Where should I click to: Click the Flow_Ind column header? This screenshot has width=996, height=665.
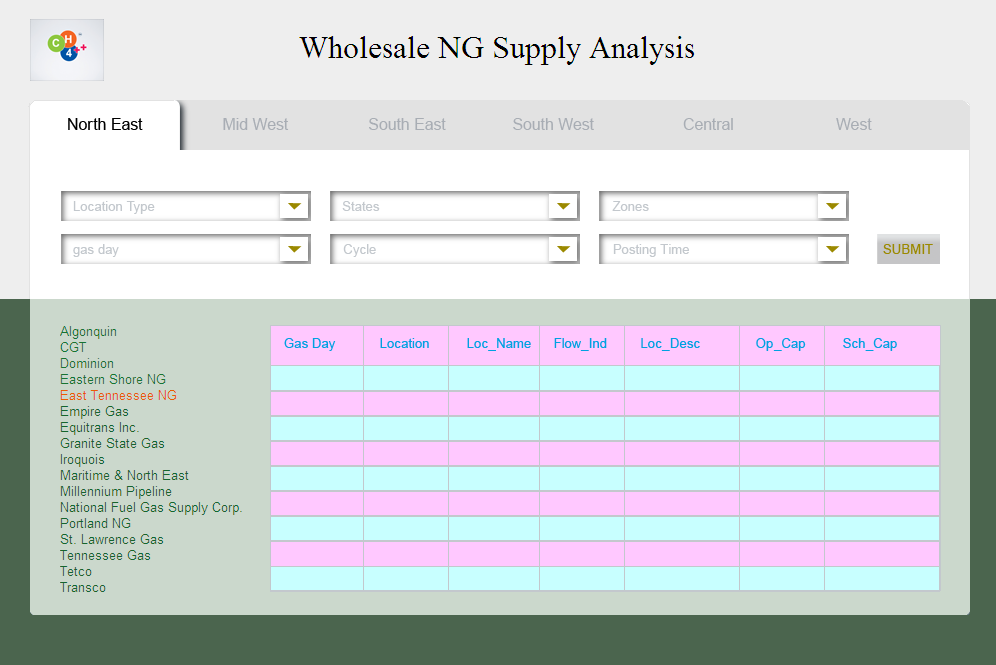(x=582, y=345)
